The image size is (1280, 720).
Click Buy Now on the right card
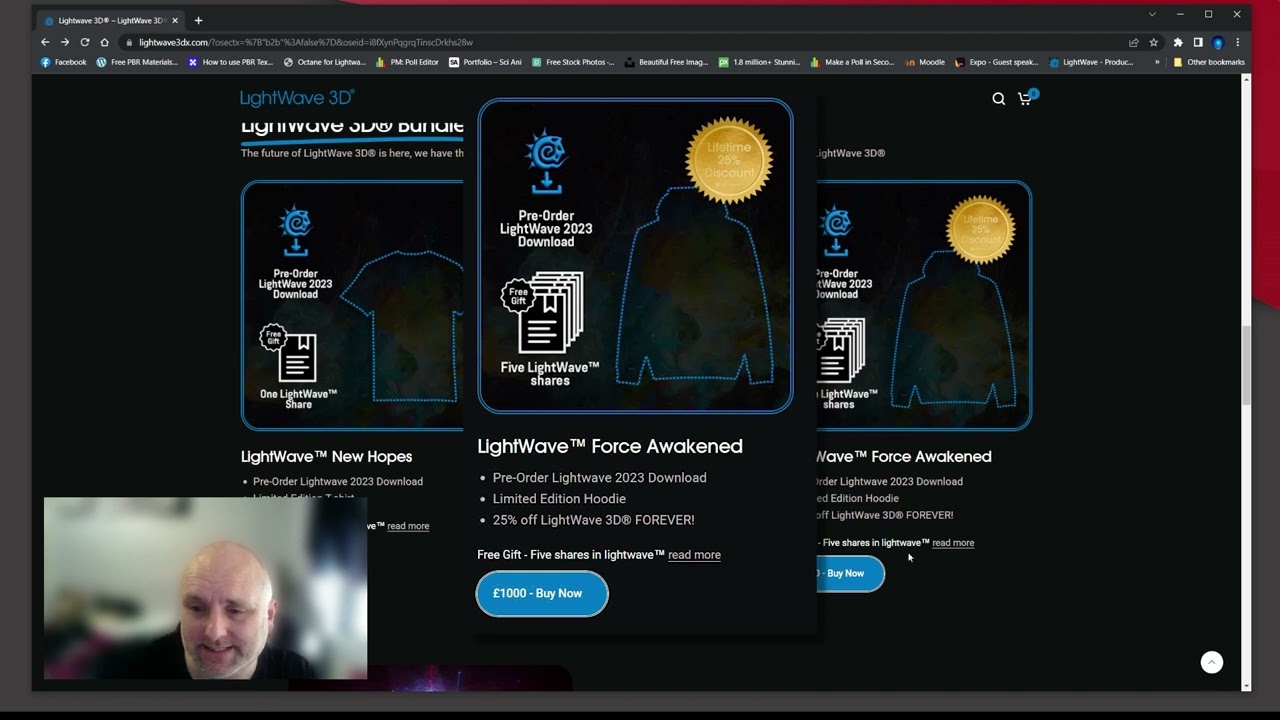coord(850,574)
